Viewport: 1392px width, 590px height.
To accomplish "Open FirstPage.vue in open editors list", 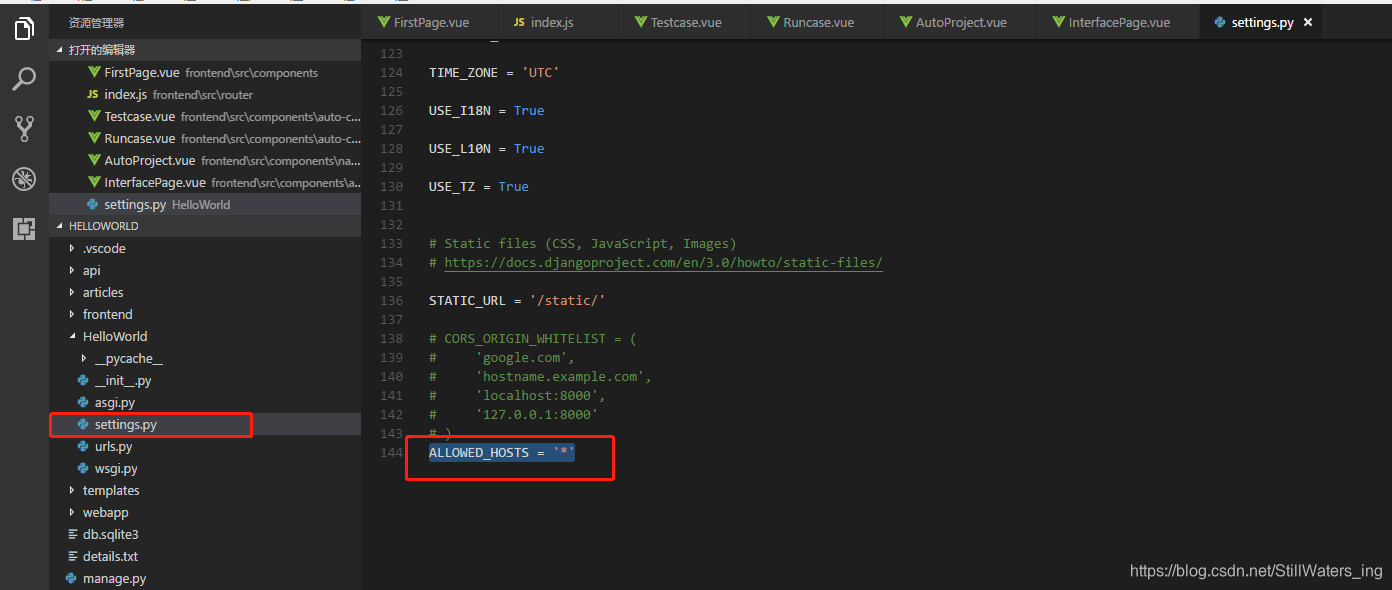I will [205, 72].
